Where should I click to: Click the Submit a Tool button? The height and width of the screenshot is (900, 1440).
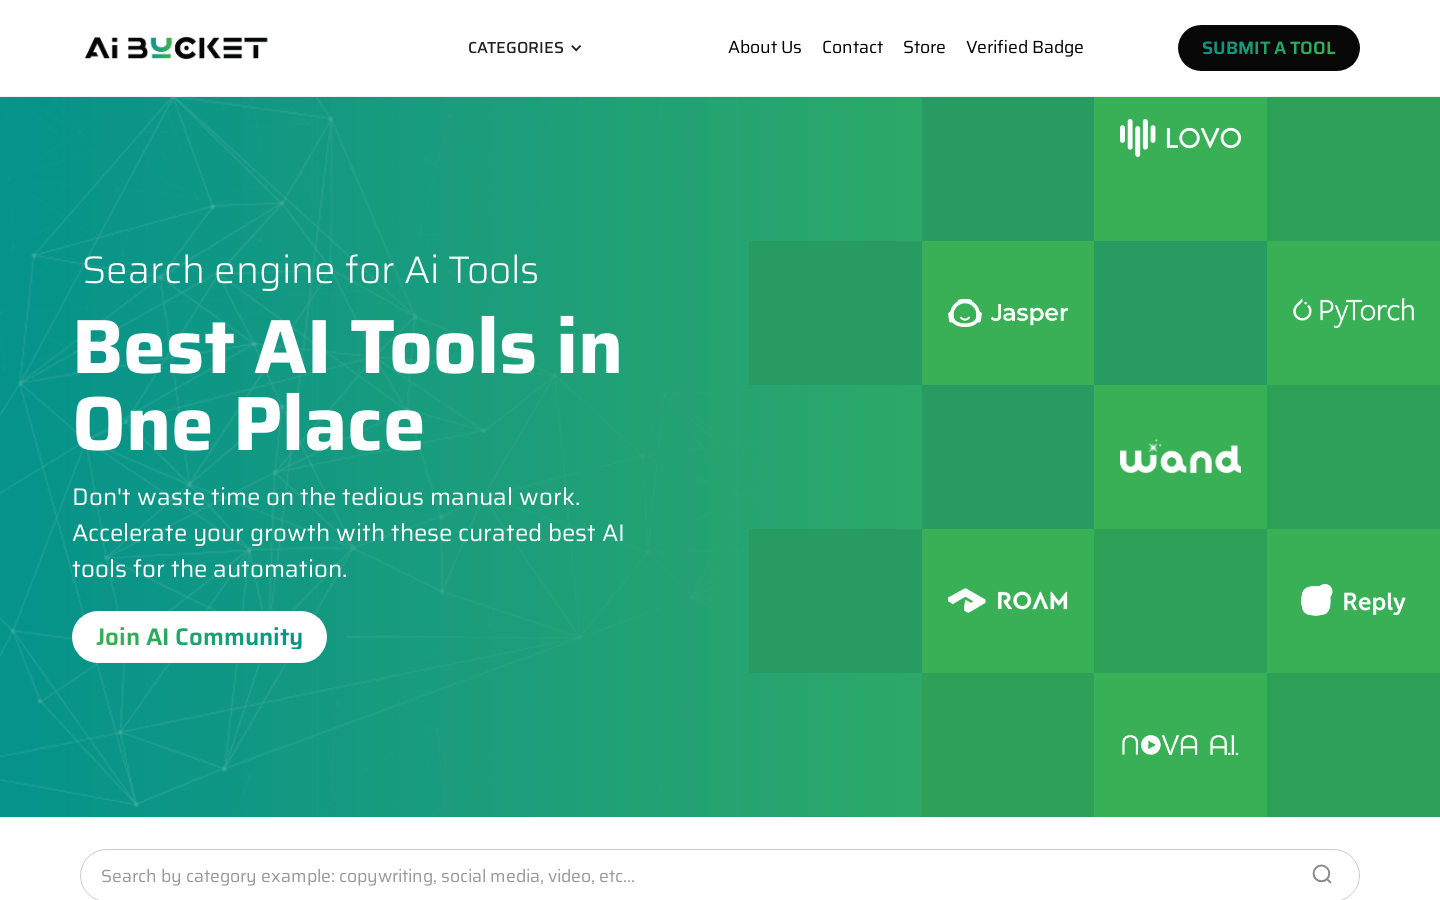click(x=1268, y=48)
